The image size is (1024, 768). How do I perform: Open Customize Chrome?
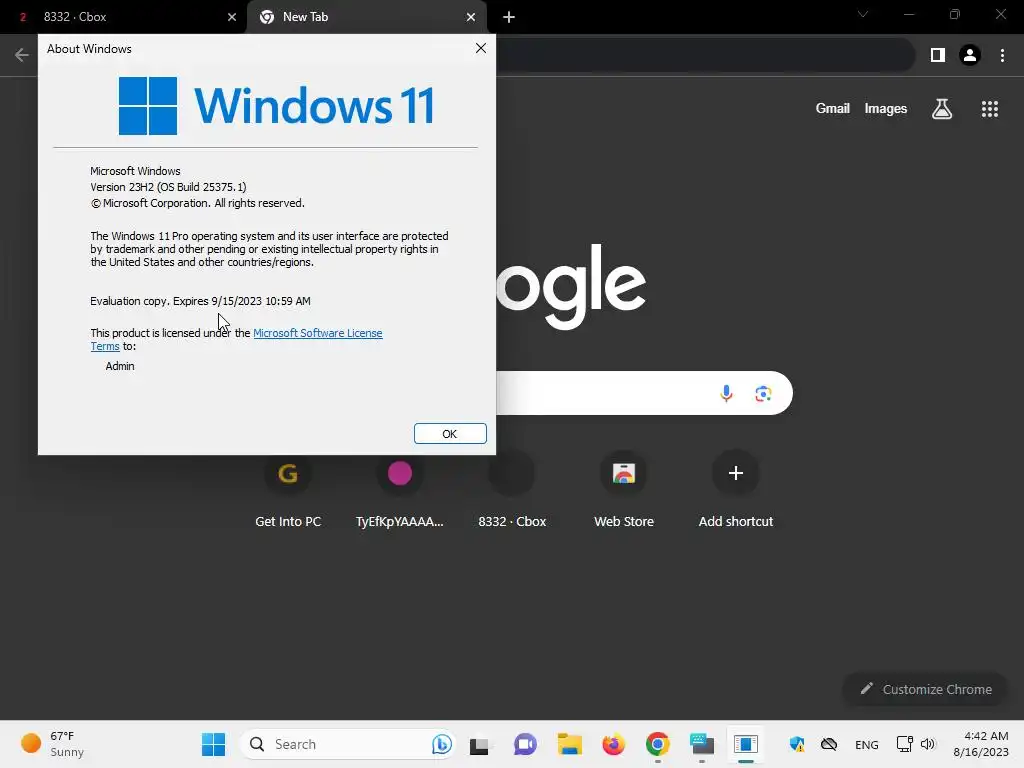point(925,689)
